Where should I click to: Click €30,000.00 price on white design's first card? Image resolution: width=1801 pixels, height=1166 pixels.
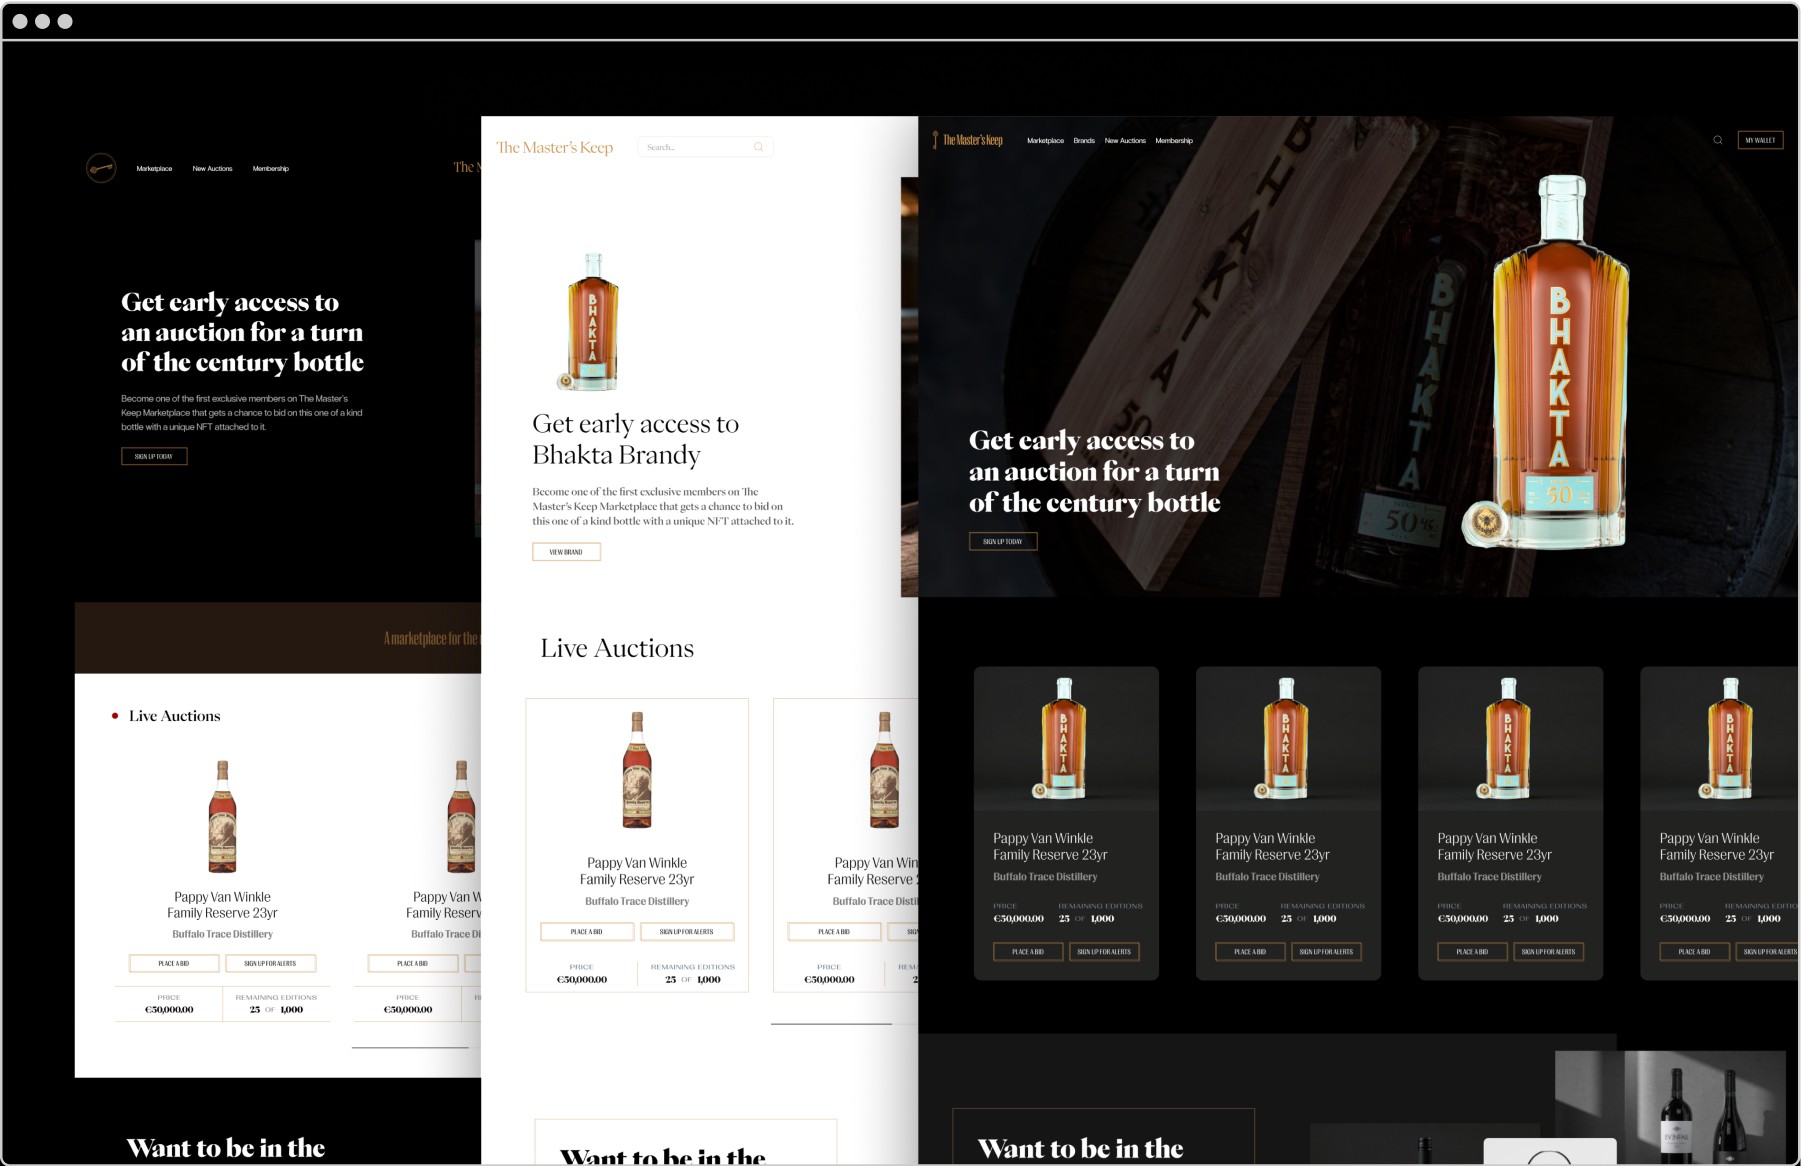coord(582,980)
